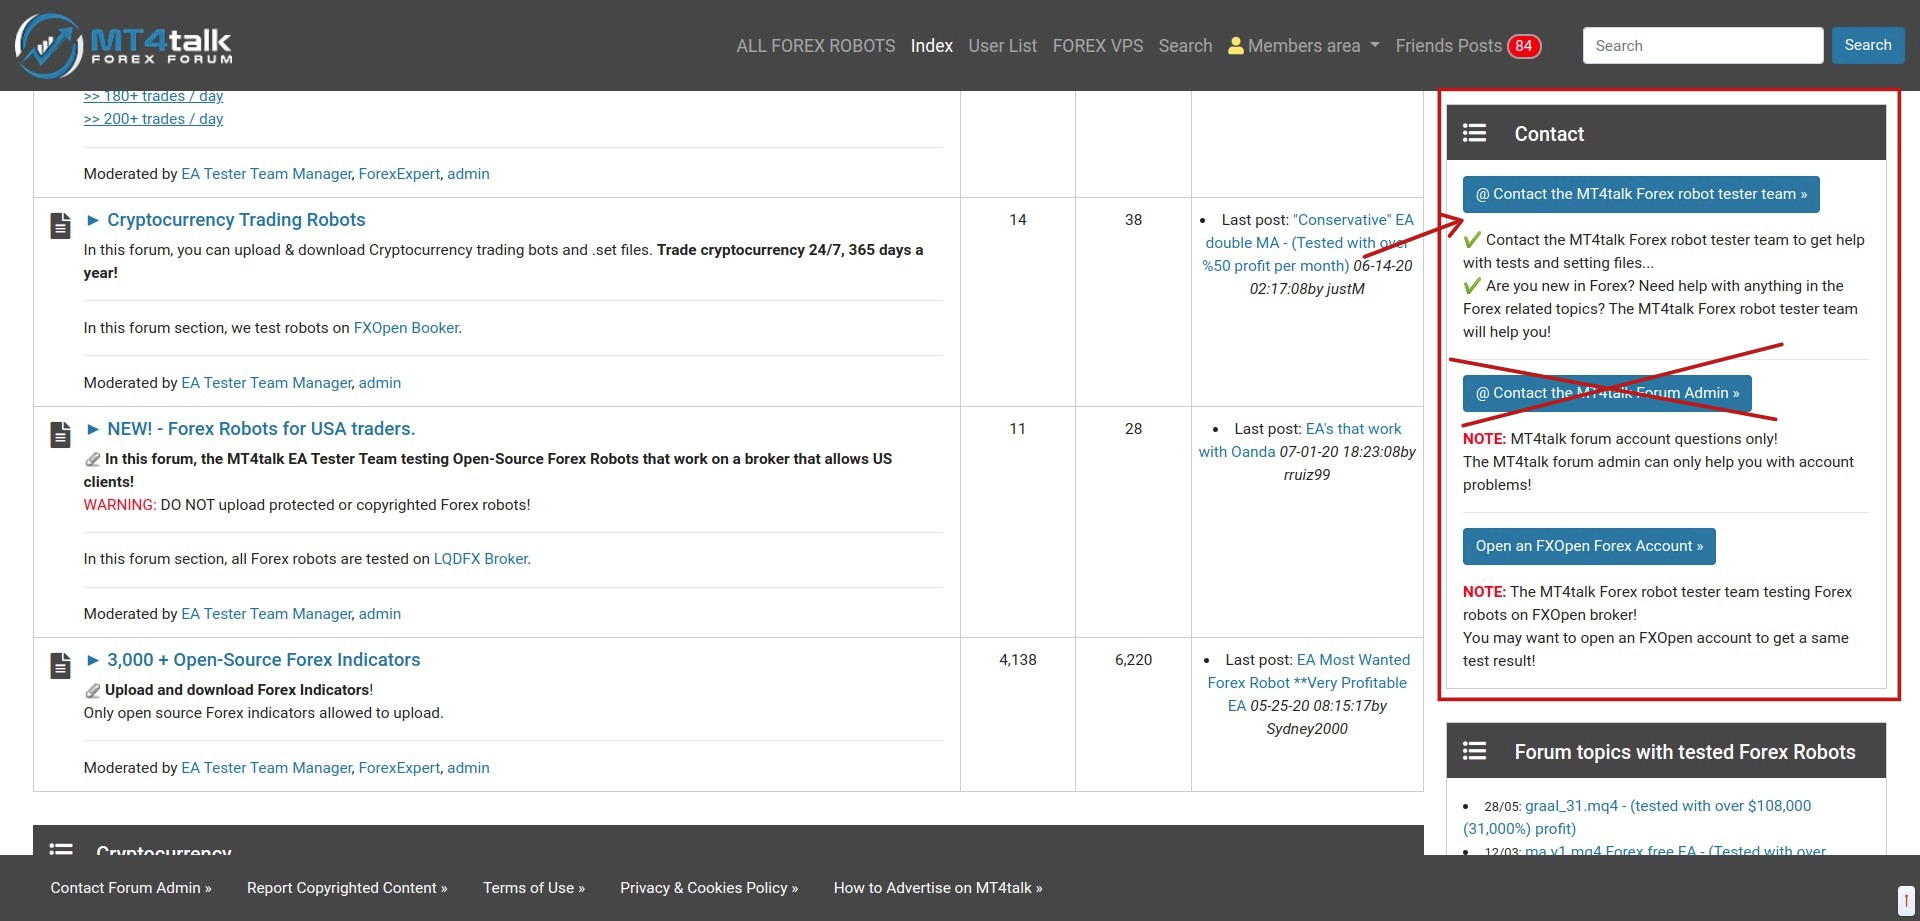Open the MT4talk Forex Forum logo

(x=124, y=45)
